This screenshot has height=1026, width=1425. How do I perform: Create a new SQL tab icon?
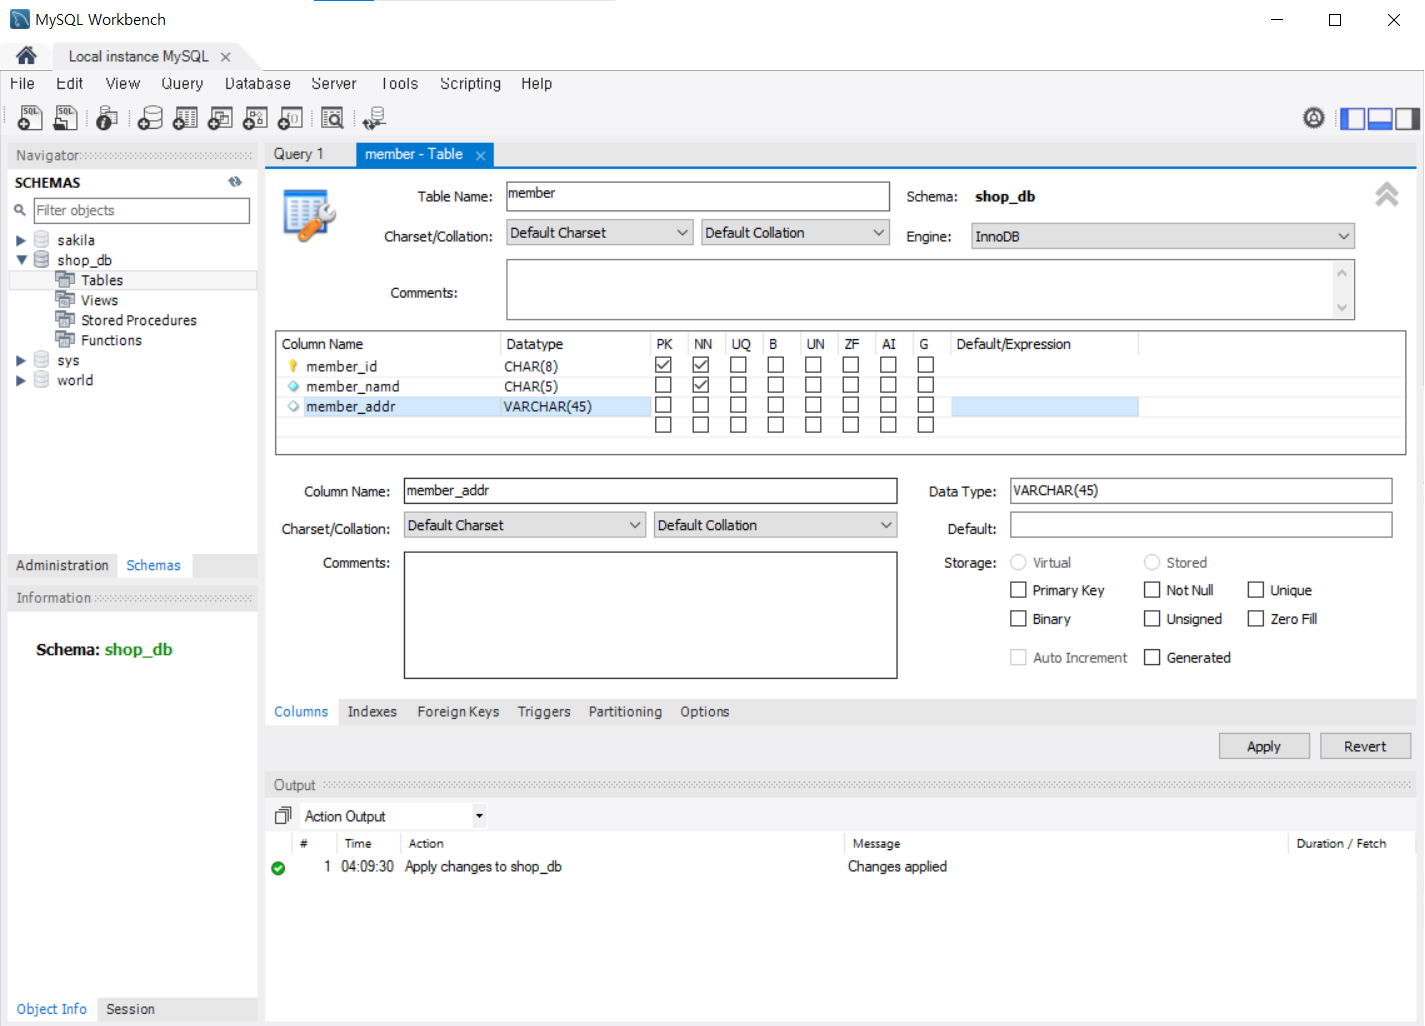tap(30, 118)
